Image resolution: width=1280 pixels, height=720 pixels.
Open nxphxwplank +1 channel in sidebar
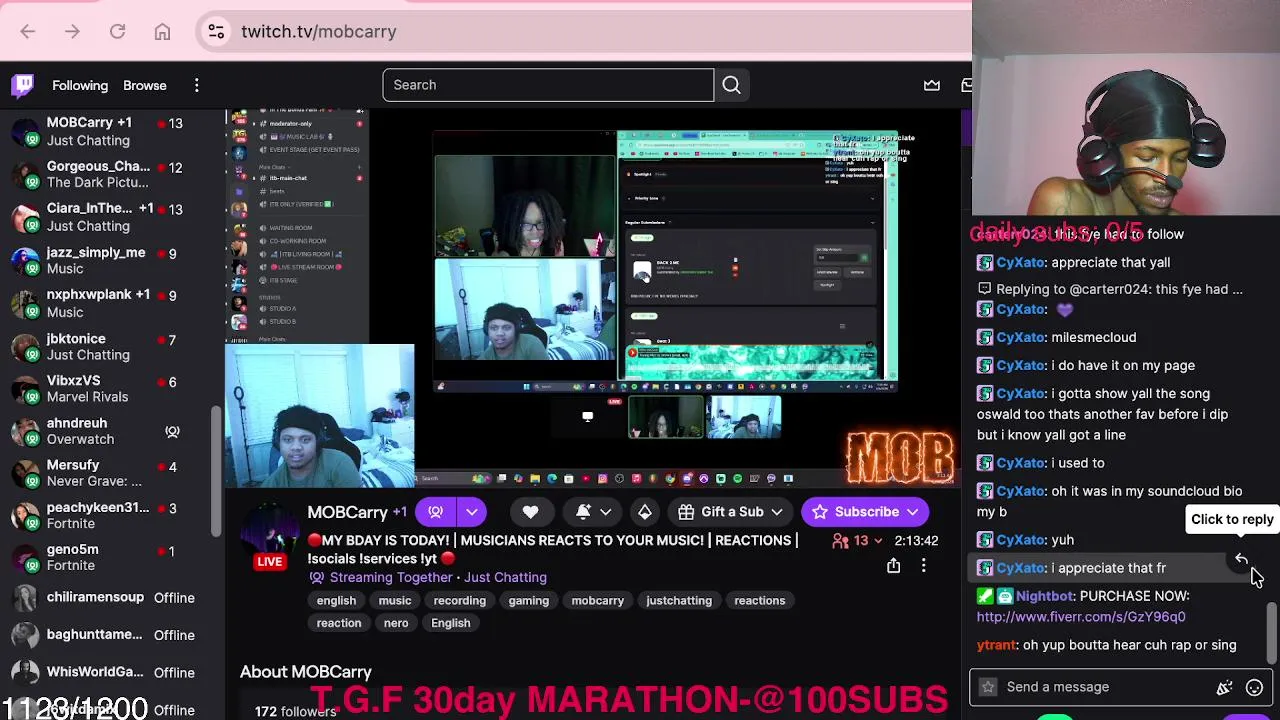coord(110,303)
